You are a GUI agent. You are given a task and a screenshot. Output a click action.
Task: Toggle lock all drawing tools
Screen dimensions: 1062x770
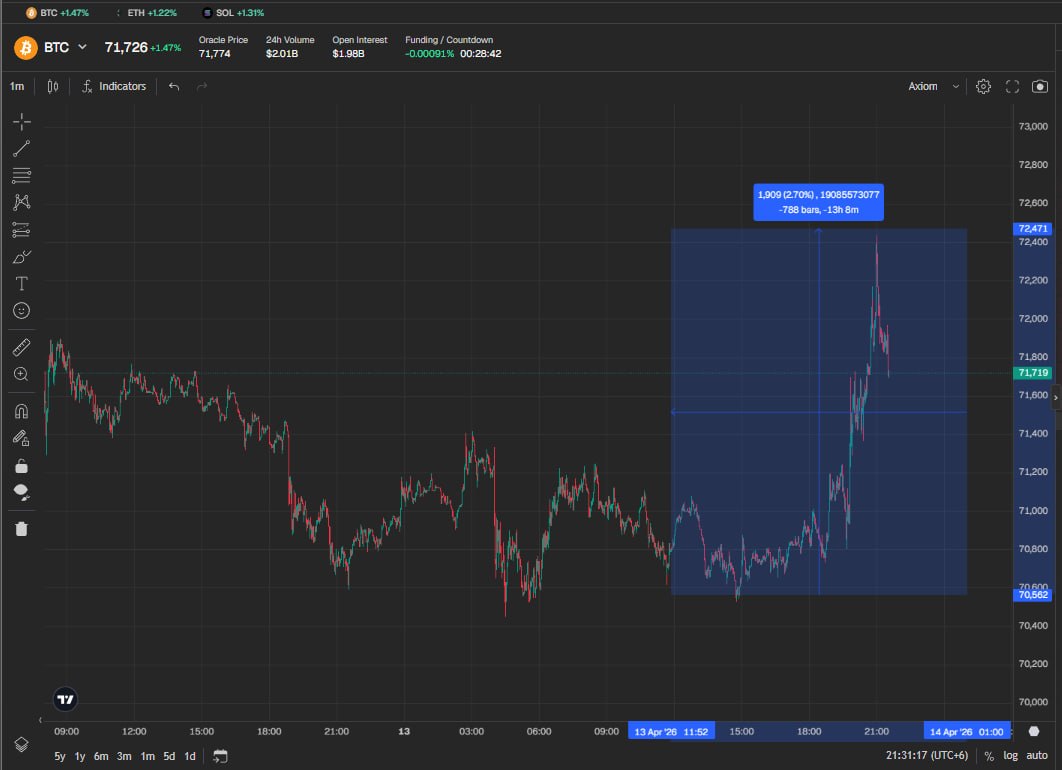click(x=22, y=466)
